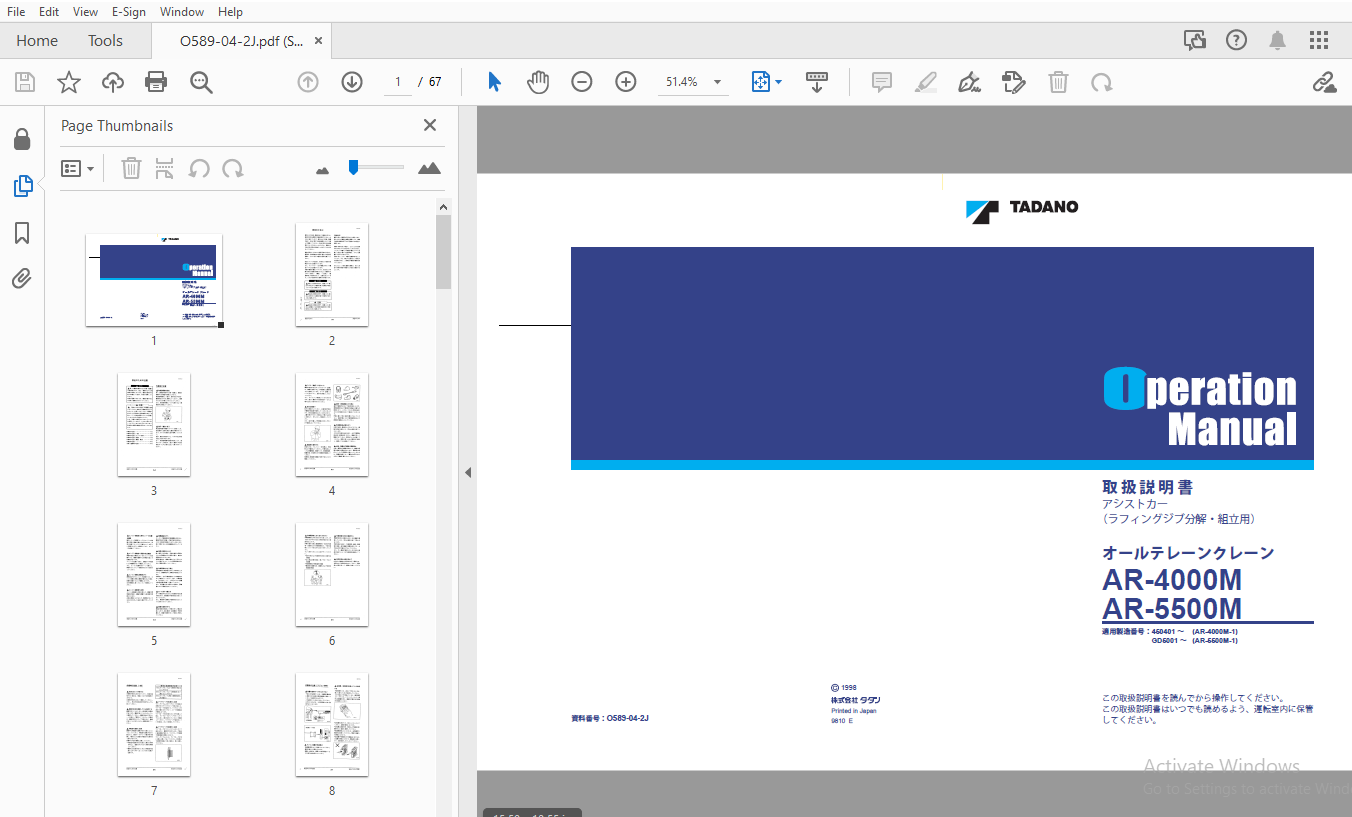Click the Rotate page icon in main toolbar
The image size is (1352, 817).
[x=1102, y=82]
